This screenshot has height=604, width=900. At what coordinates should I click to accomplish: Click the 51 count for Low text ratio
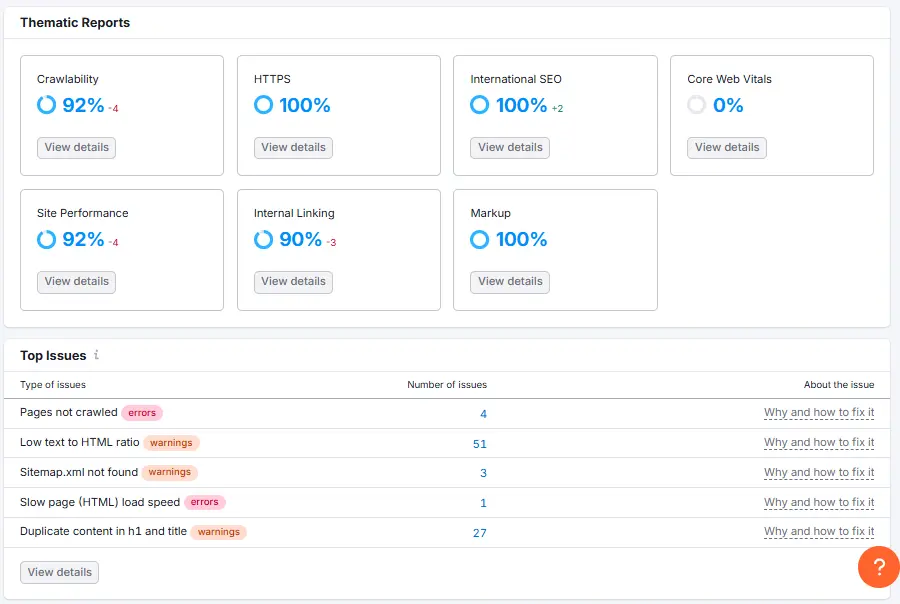point(479,443)
